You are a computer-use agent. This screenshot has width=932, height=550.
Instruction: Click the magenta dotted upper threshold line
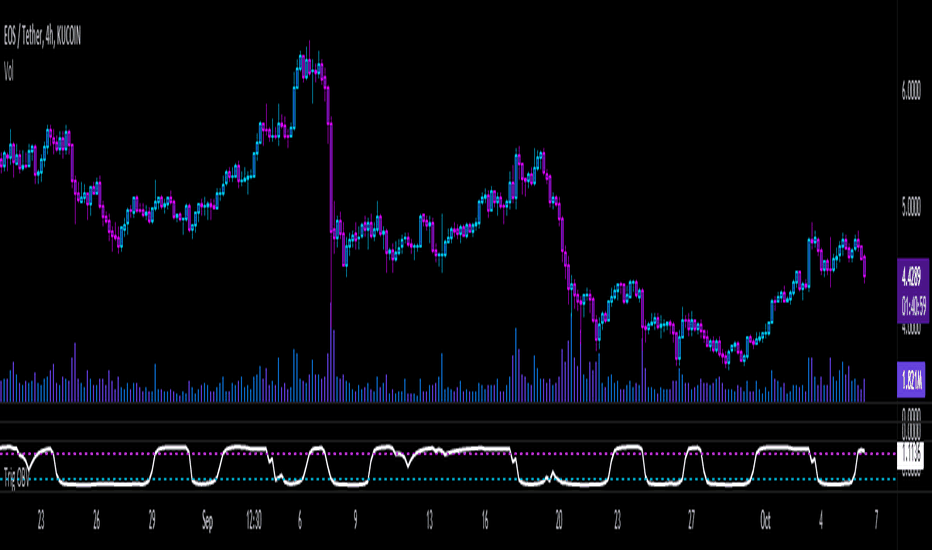pos(448,454)
